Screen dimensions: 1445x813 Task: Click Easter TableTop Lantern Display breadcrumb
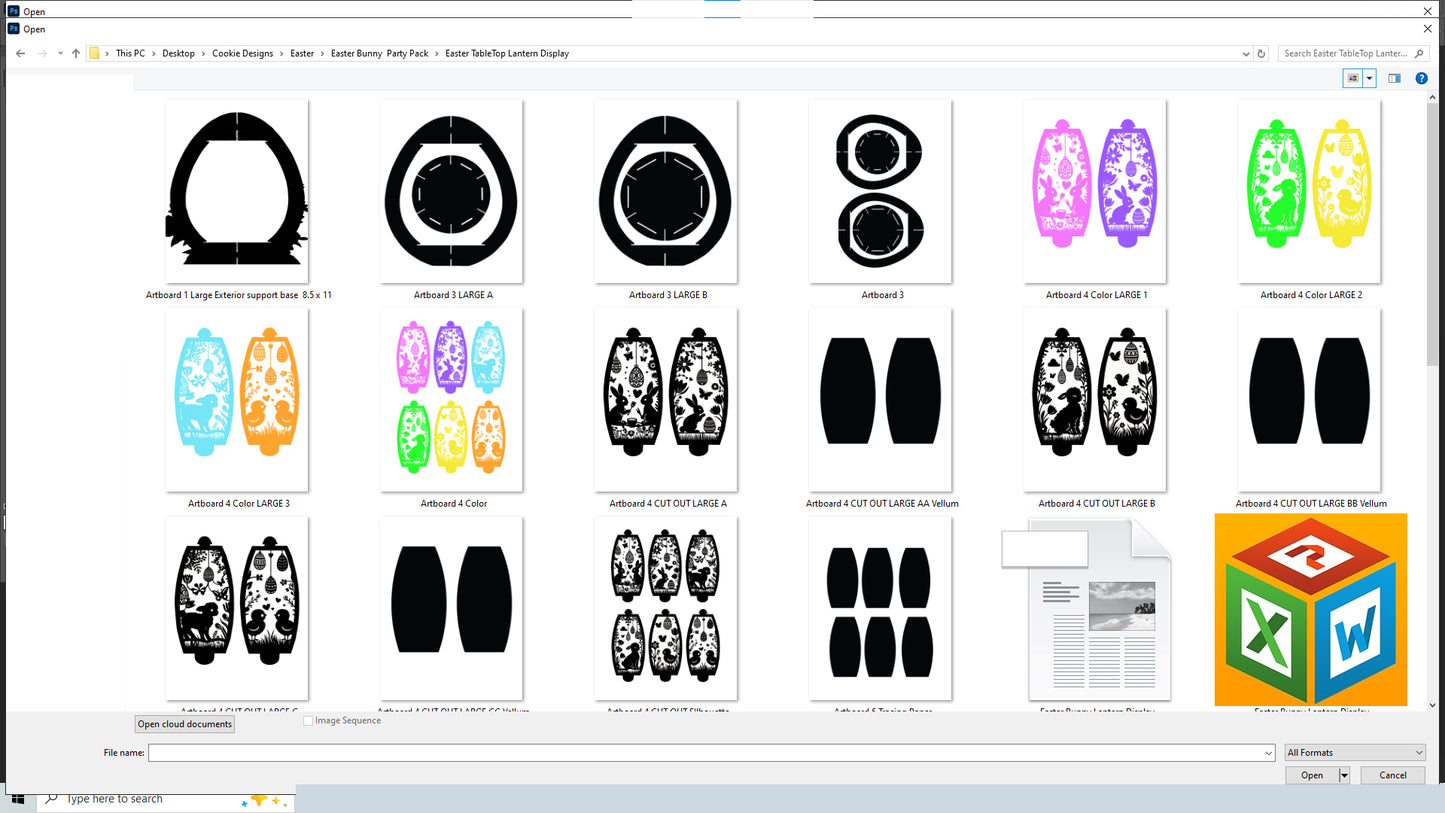[507, 54]
